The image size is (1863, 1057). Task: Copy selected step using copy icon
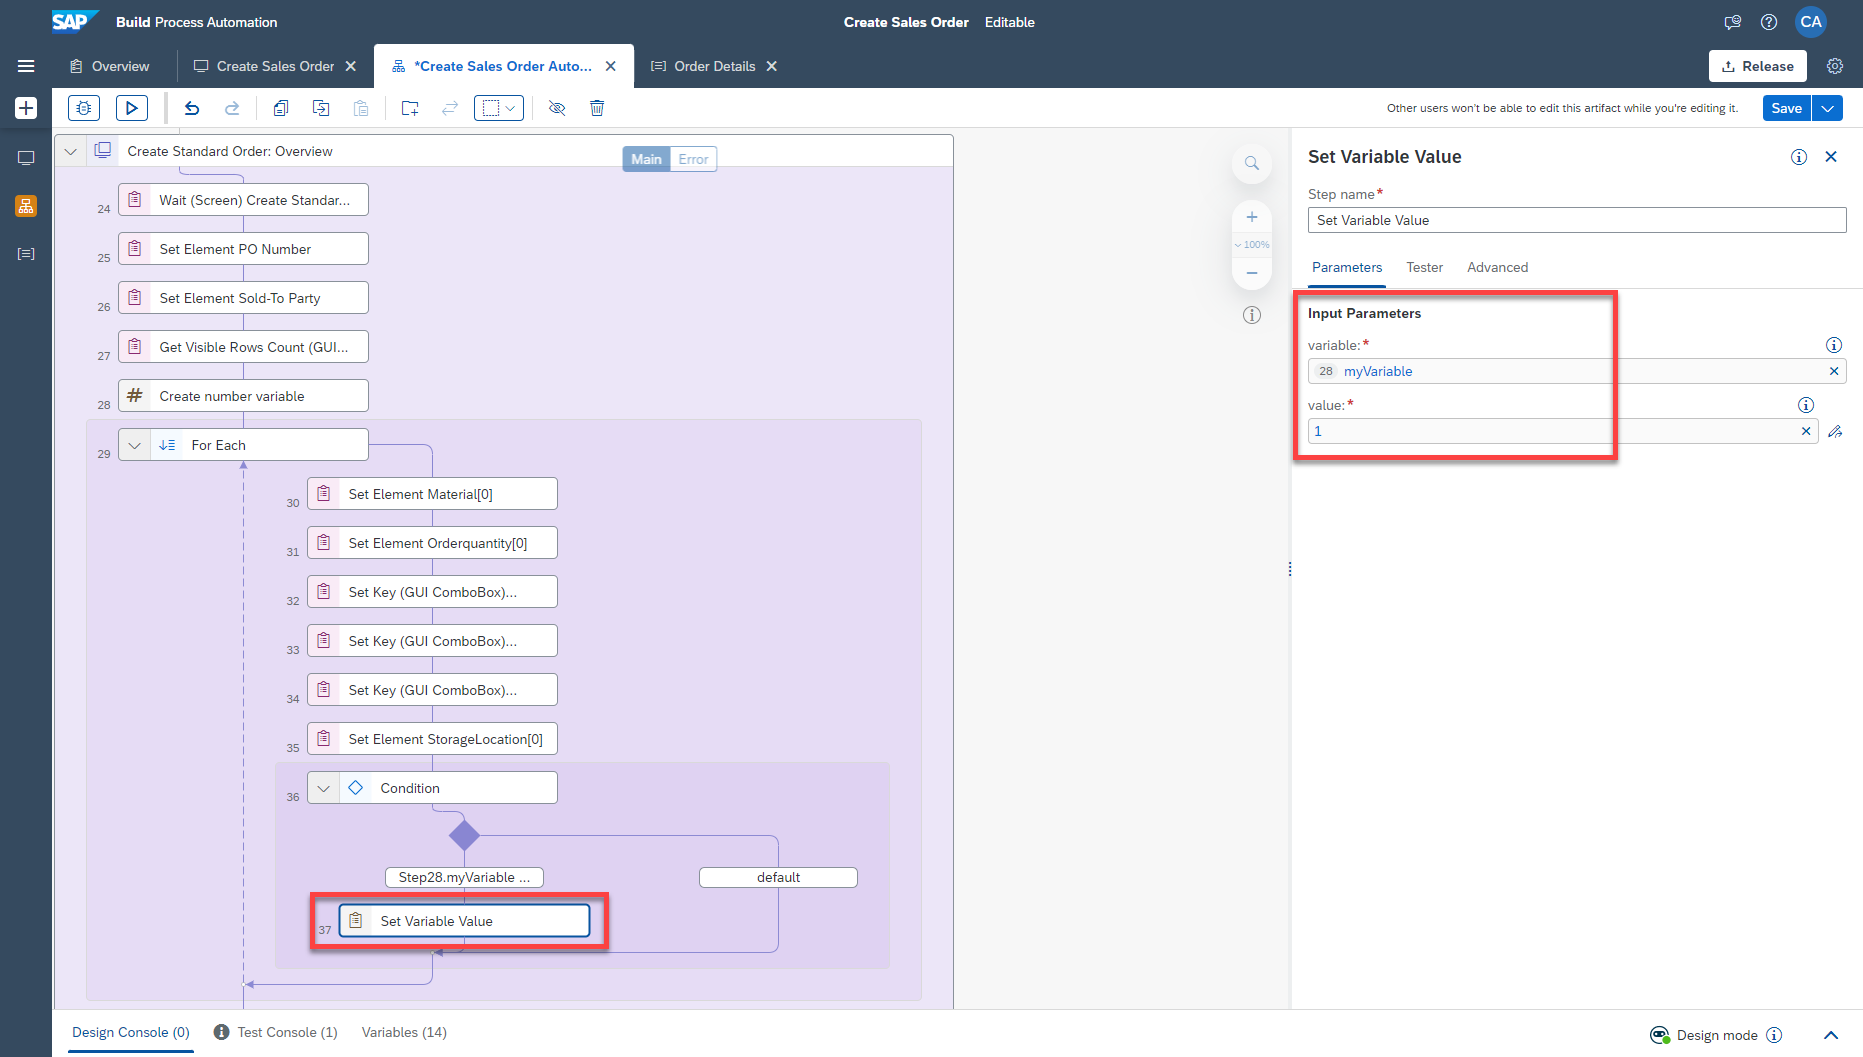point(281,108)
